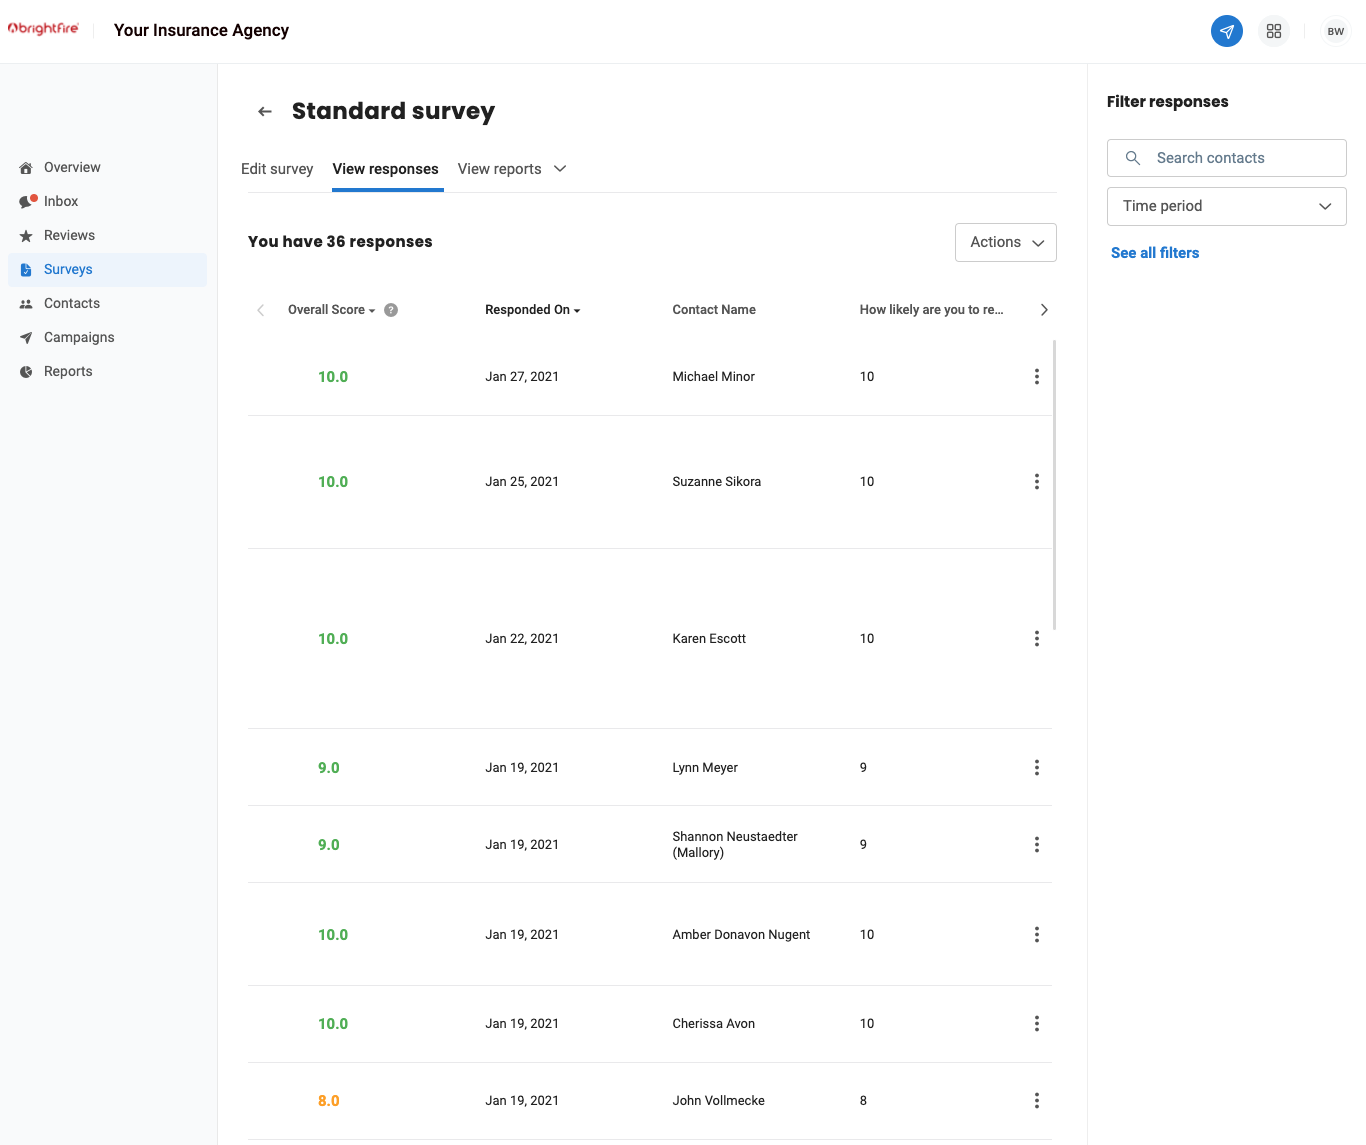Open the apps grid menu in header

point(1274,31)
